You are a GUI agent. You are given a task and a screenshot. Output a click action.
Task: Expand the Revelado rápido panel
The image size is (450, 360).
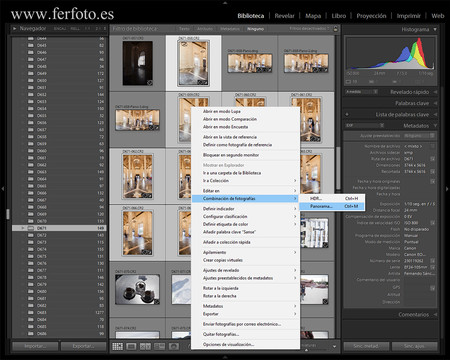pos(435,92)
